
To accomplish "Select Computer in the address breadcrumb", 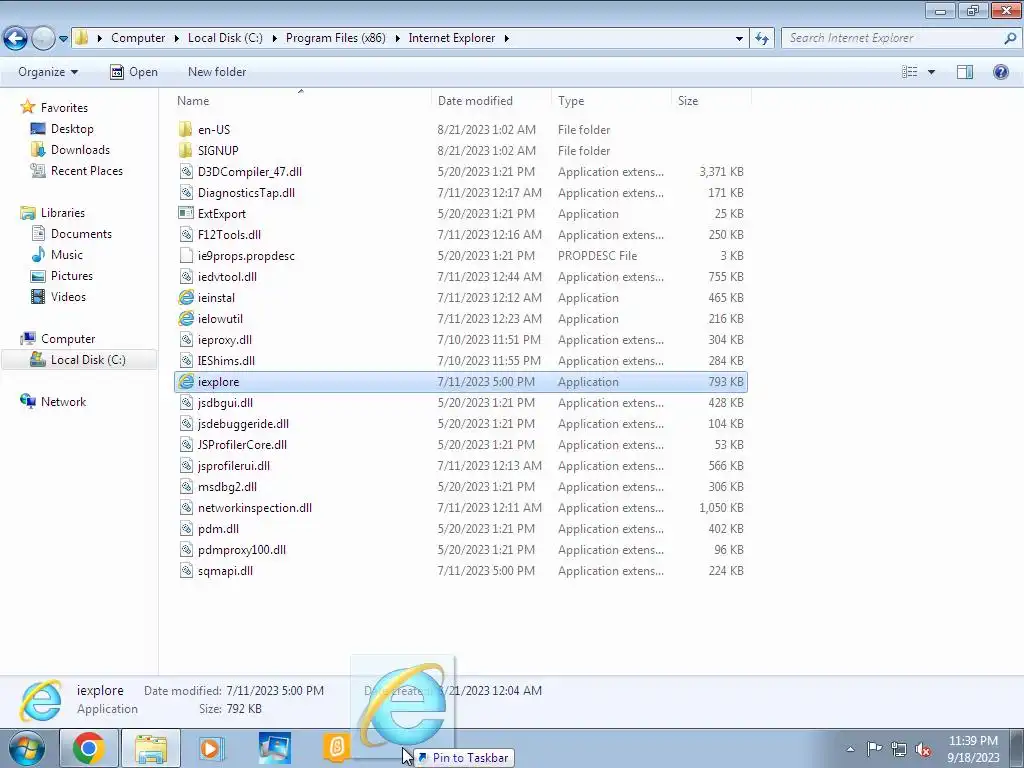I will (138, 38).
